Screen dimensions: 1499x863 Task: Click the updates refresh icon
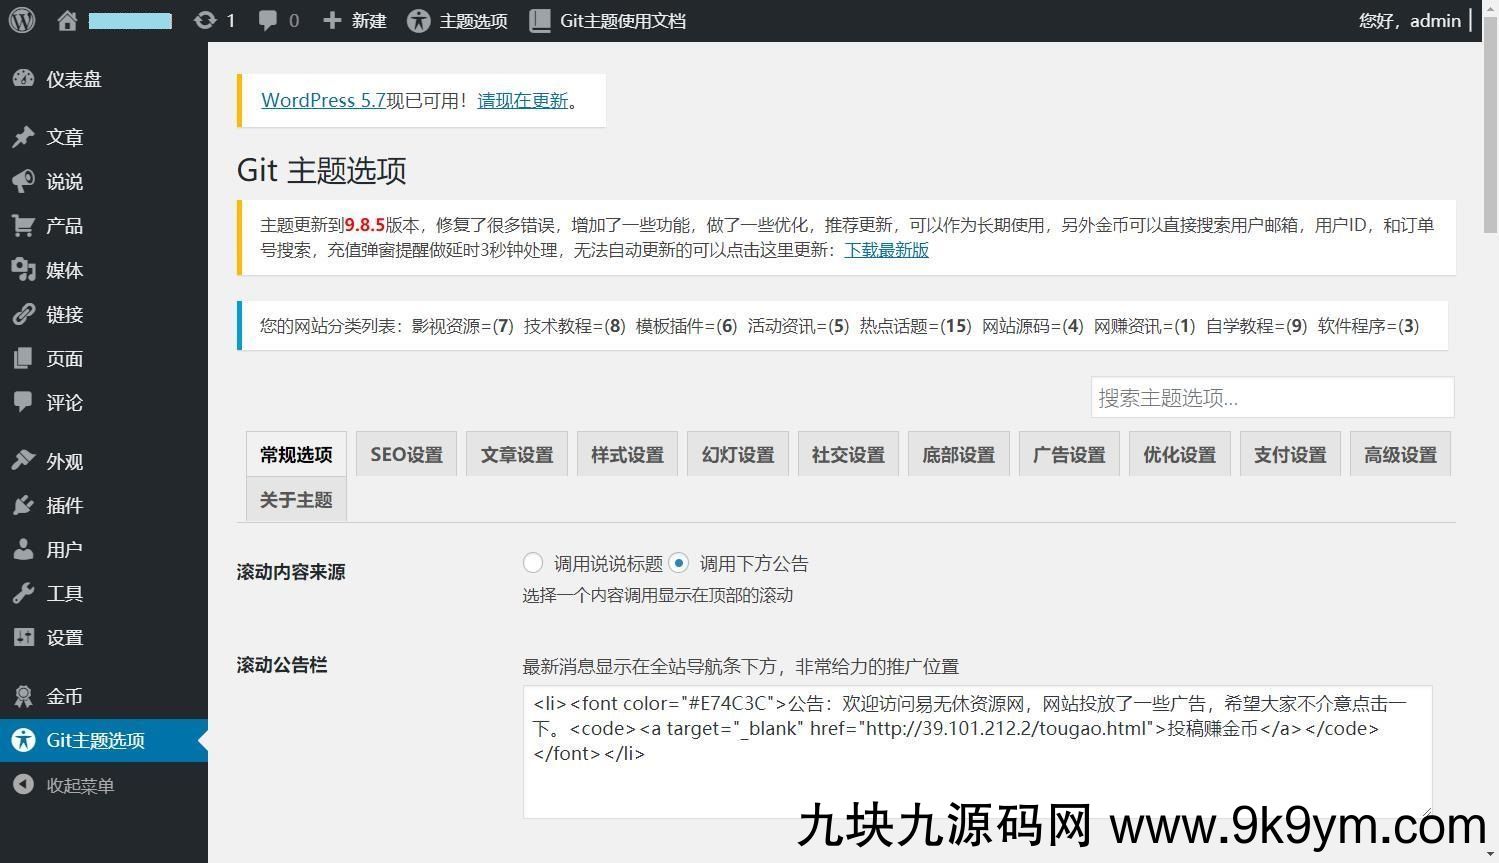tap(205, 20)
